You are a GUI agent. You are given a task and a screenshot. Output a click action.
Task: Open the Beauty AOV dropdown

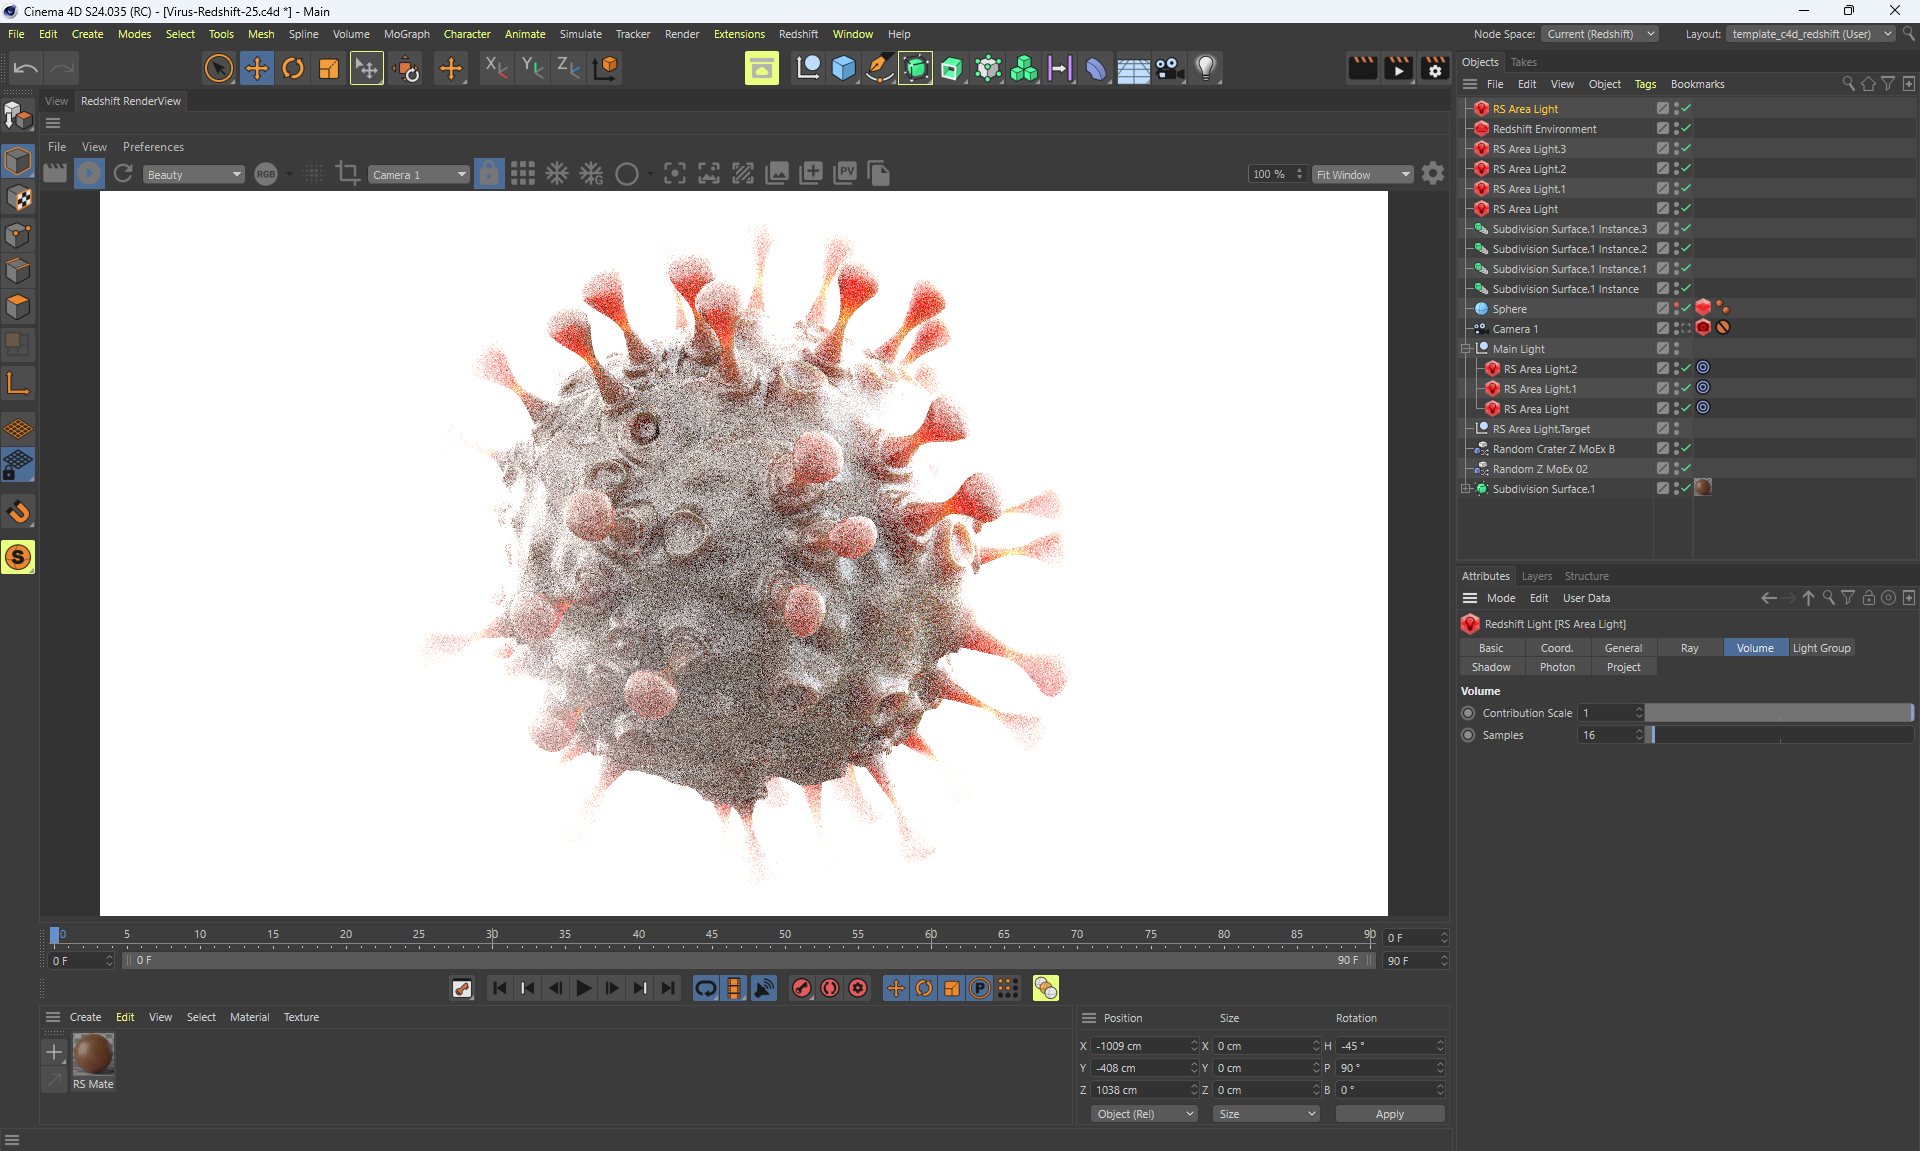coord(193,174)
